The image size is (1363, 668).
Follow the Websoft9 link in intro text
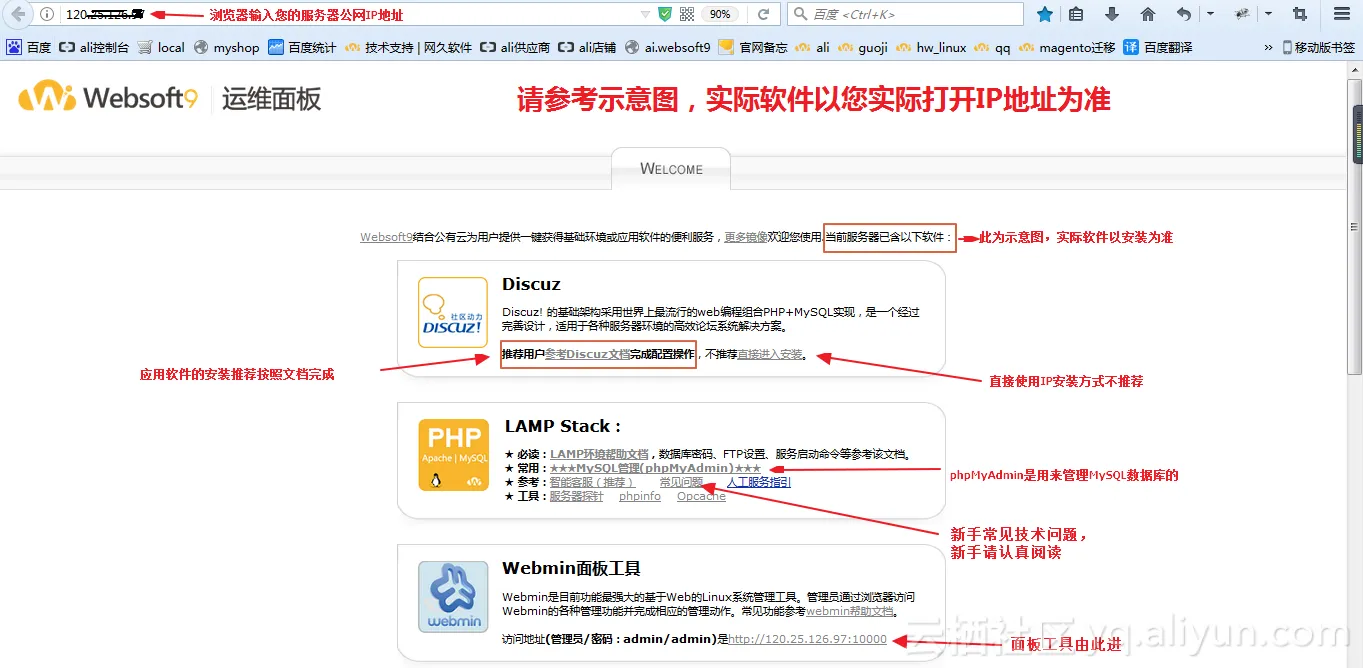point(386,237)
